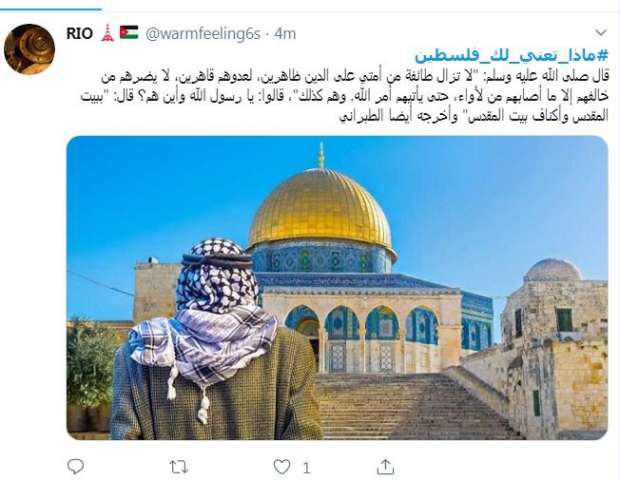Expand the tweet options chevron menu
The image size is (620, 480).
(x=601, y=32)
